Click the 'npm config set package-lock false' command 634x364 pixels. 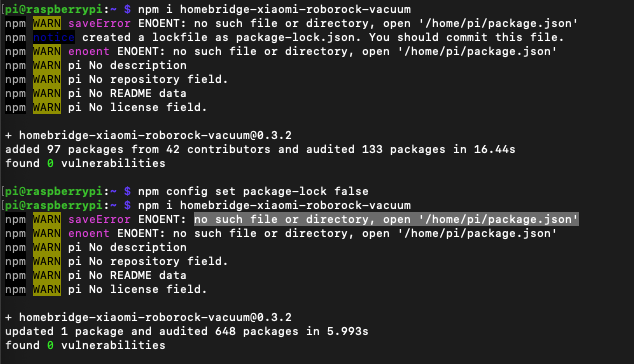253,191
